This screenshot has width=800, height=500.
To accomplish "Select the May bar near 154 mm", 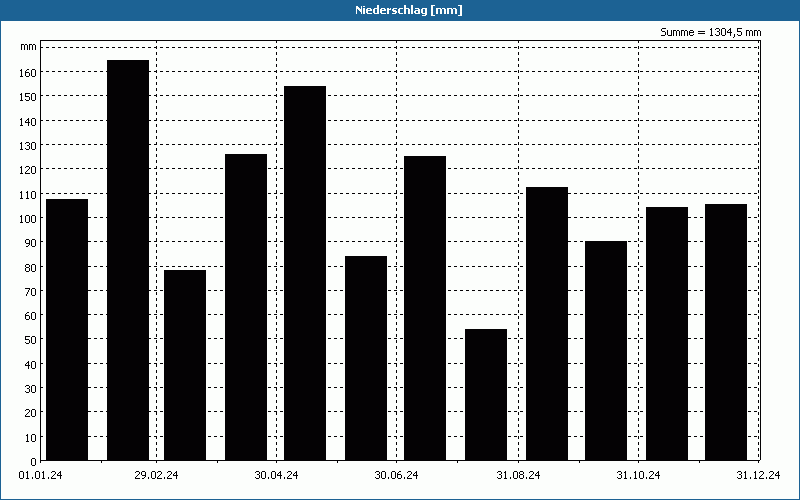I will point(305,273).
